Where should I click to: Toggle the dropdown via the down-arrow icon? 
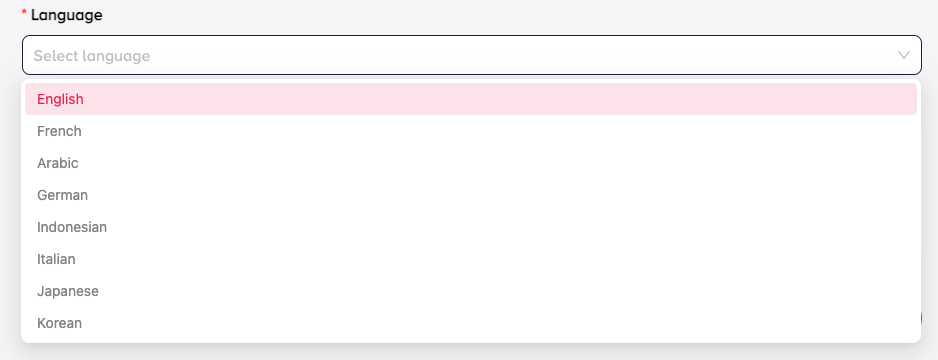point(903,55)
